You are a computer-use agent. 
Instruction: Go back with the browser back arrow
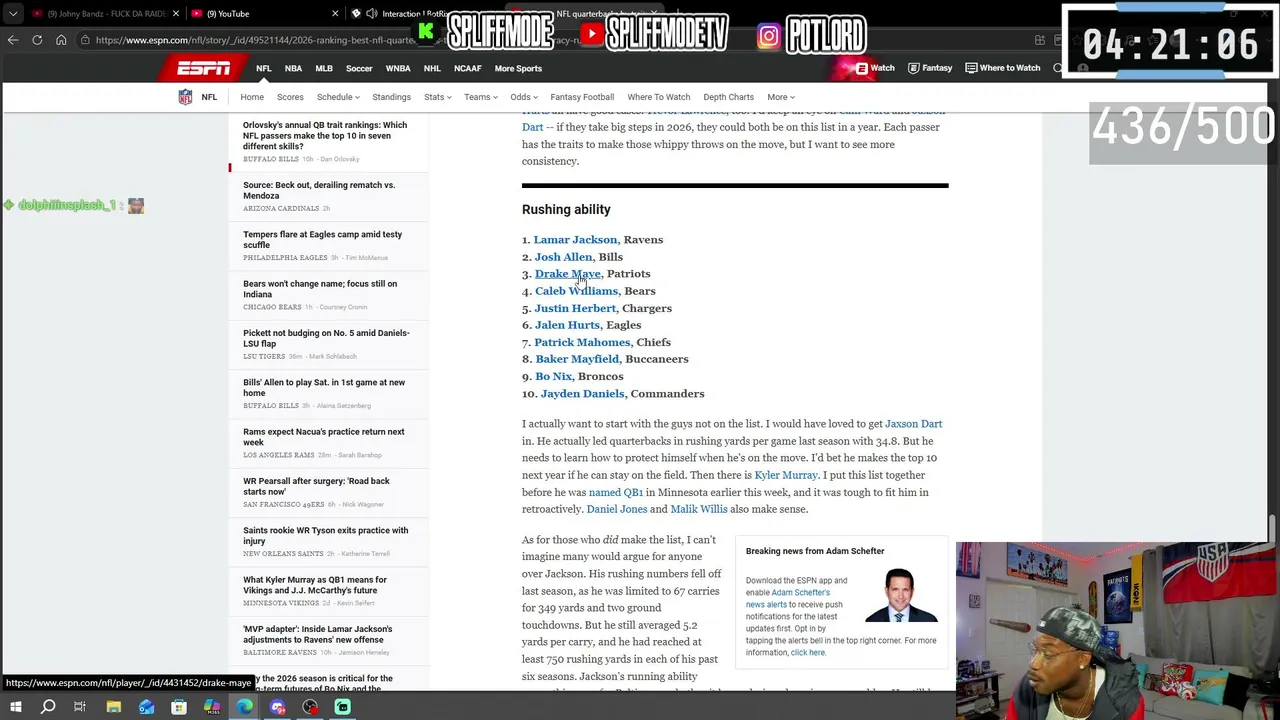coord(13,40)
